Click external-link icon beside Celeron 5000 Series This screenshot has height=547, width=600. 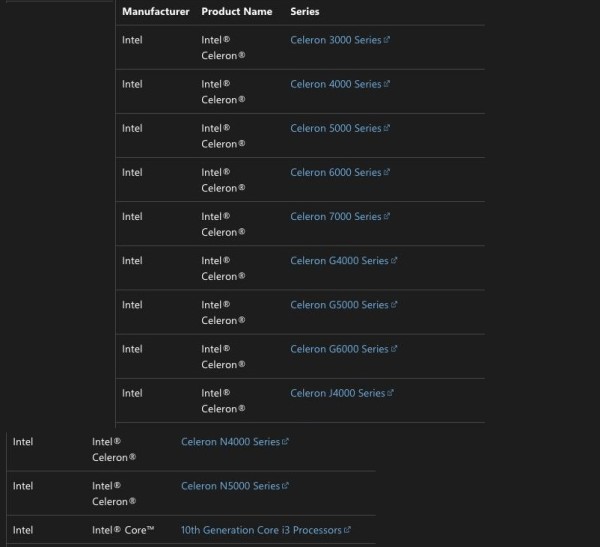pyautogui.click(x=386, y=127)
